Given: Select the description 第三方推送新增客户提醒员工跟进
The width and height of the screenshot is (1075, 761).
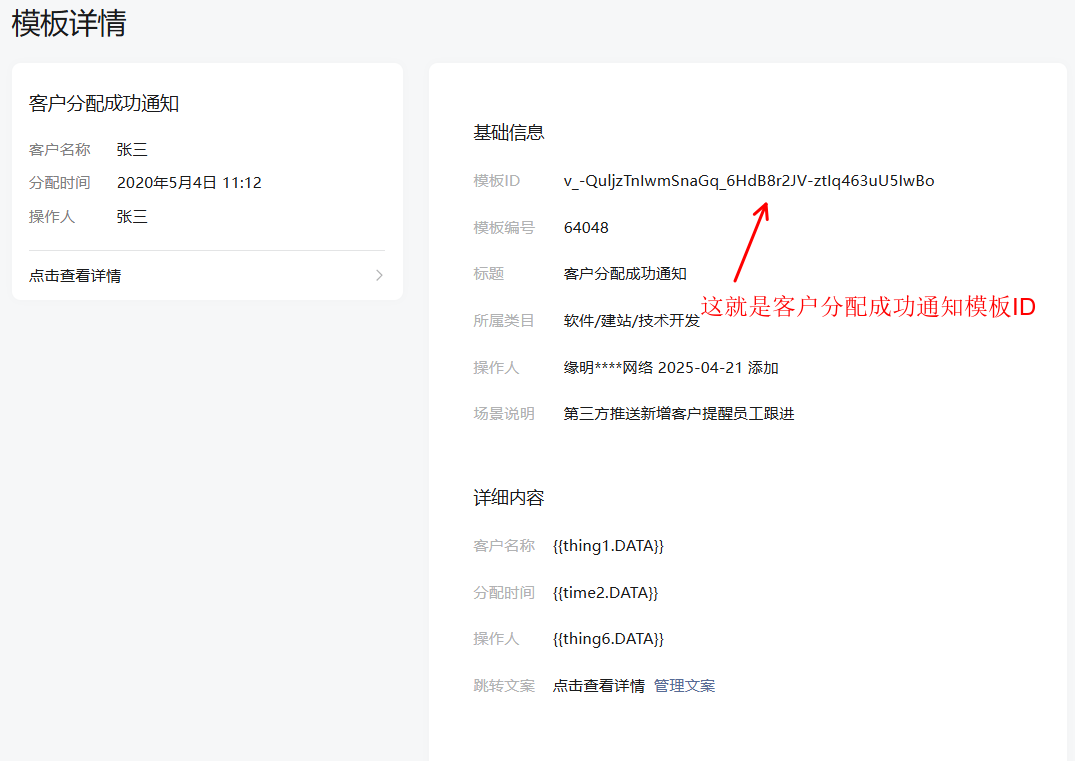Looking at the screenshot, I should (679, 414).
